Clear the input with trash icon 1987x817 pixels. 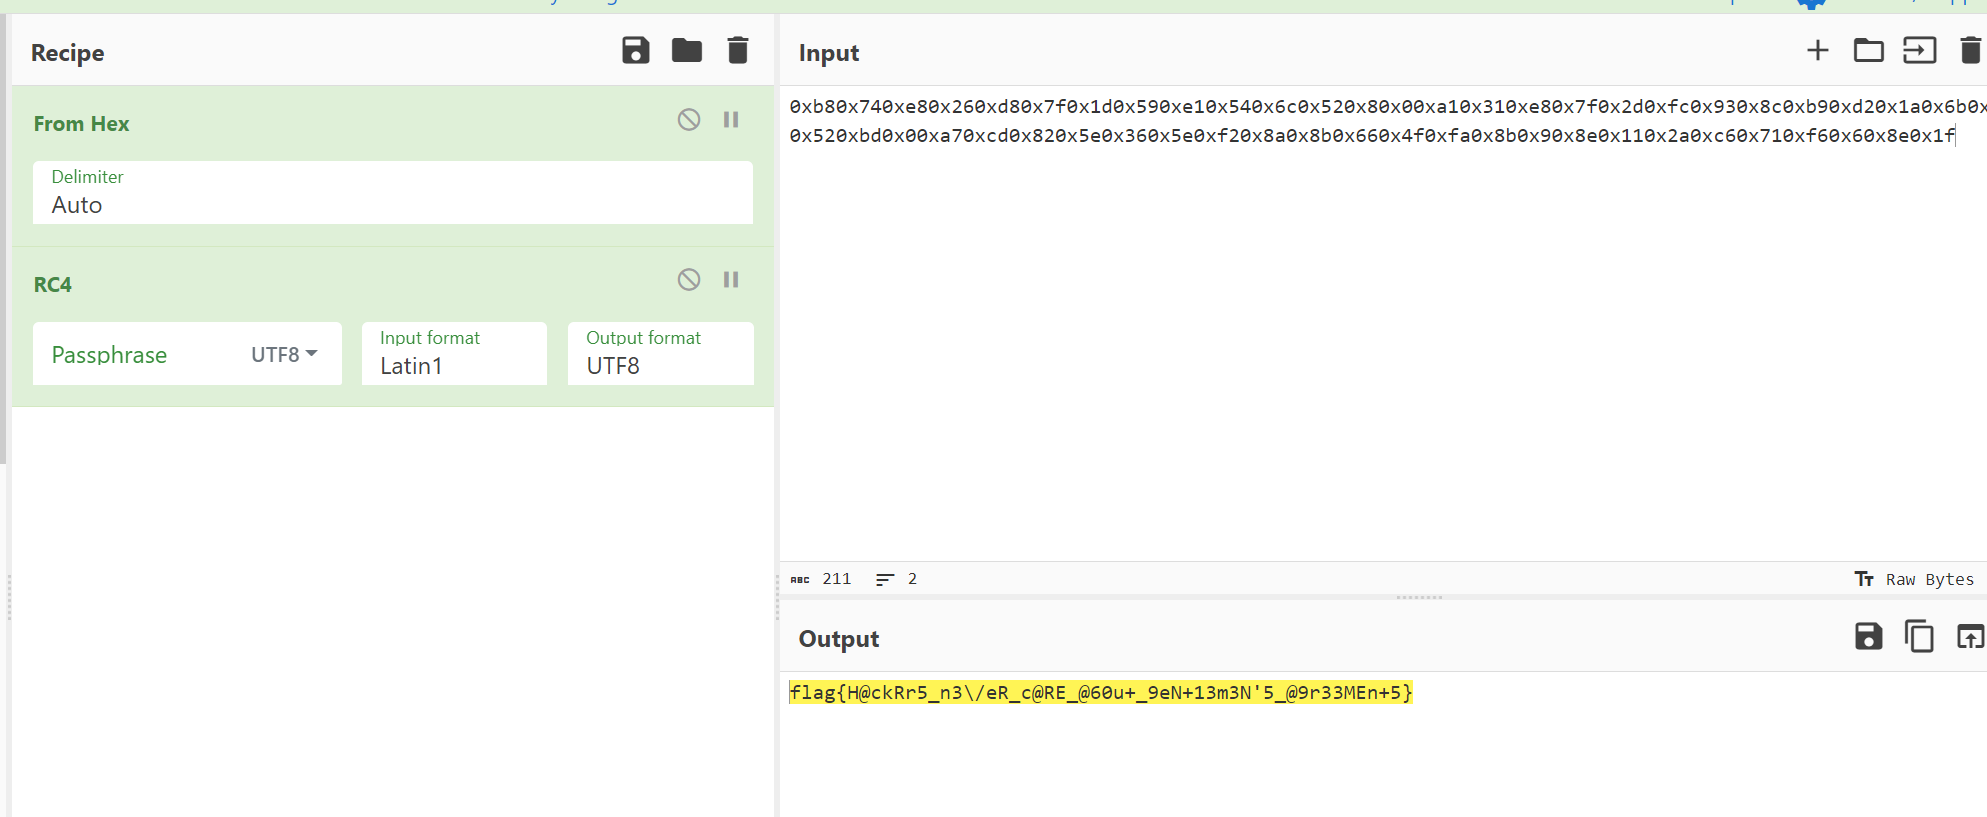[1969, 51]
